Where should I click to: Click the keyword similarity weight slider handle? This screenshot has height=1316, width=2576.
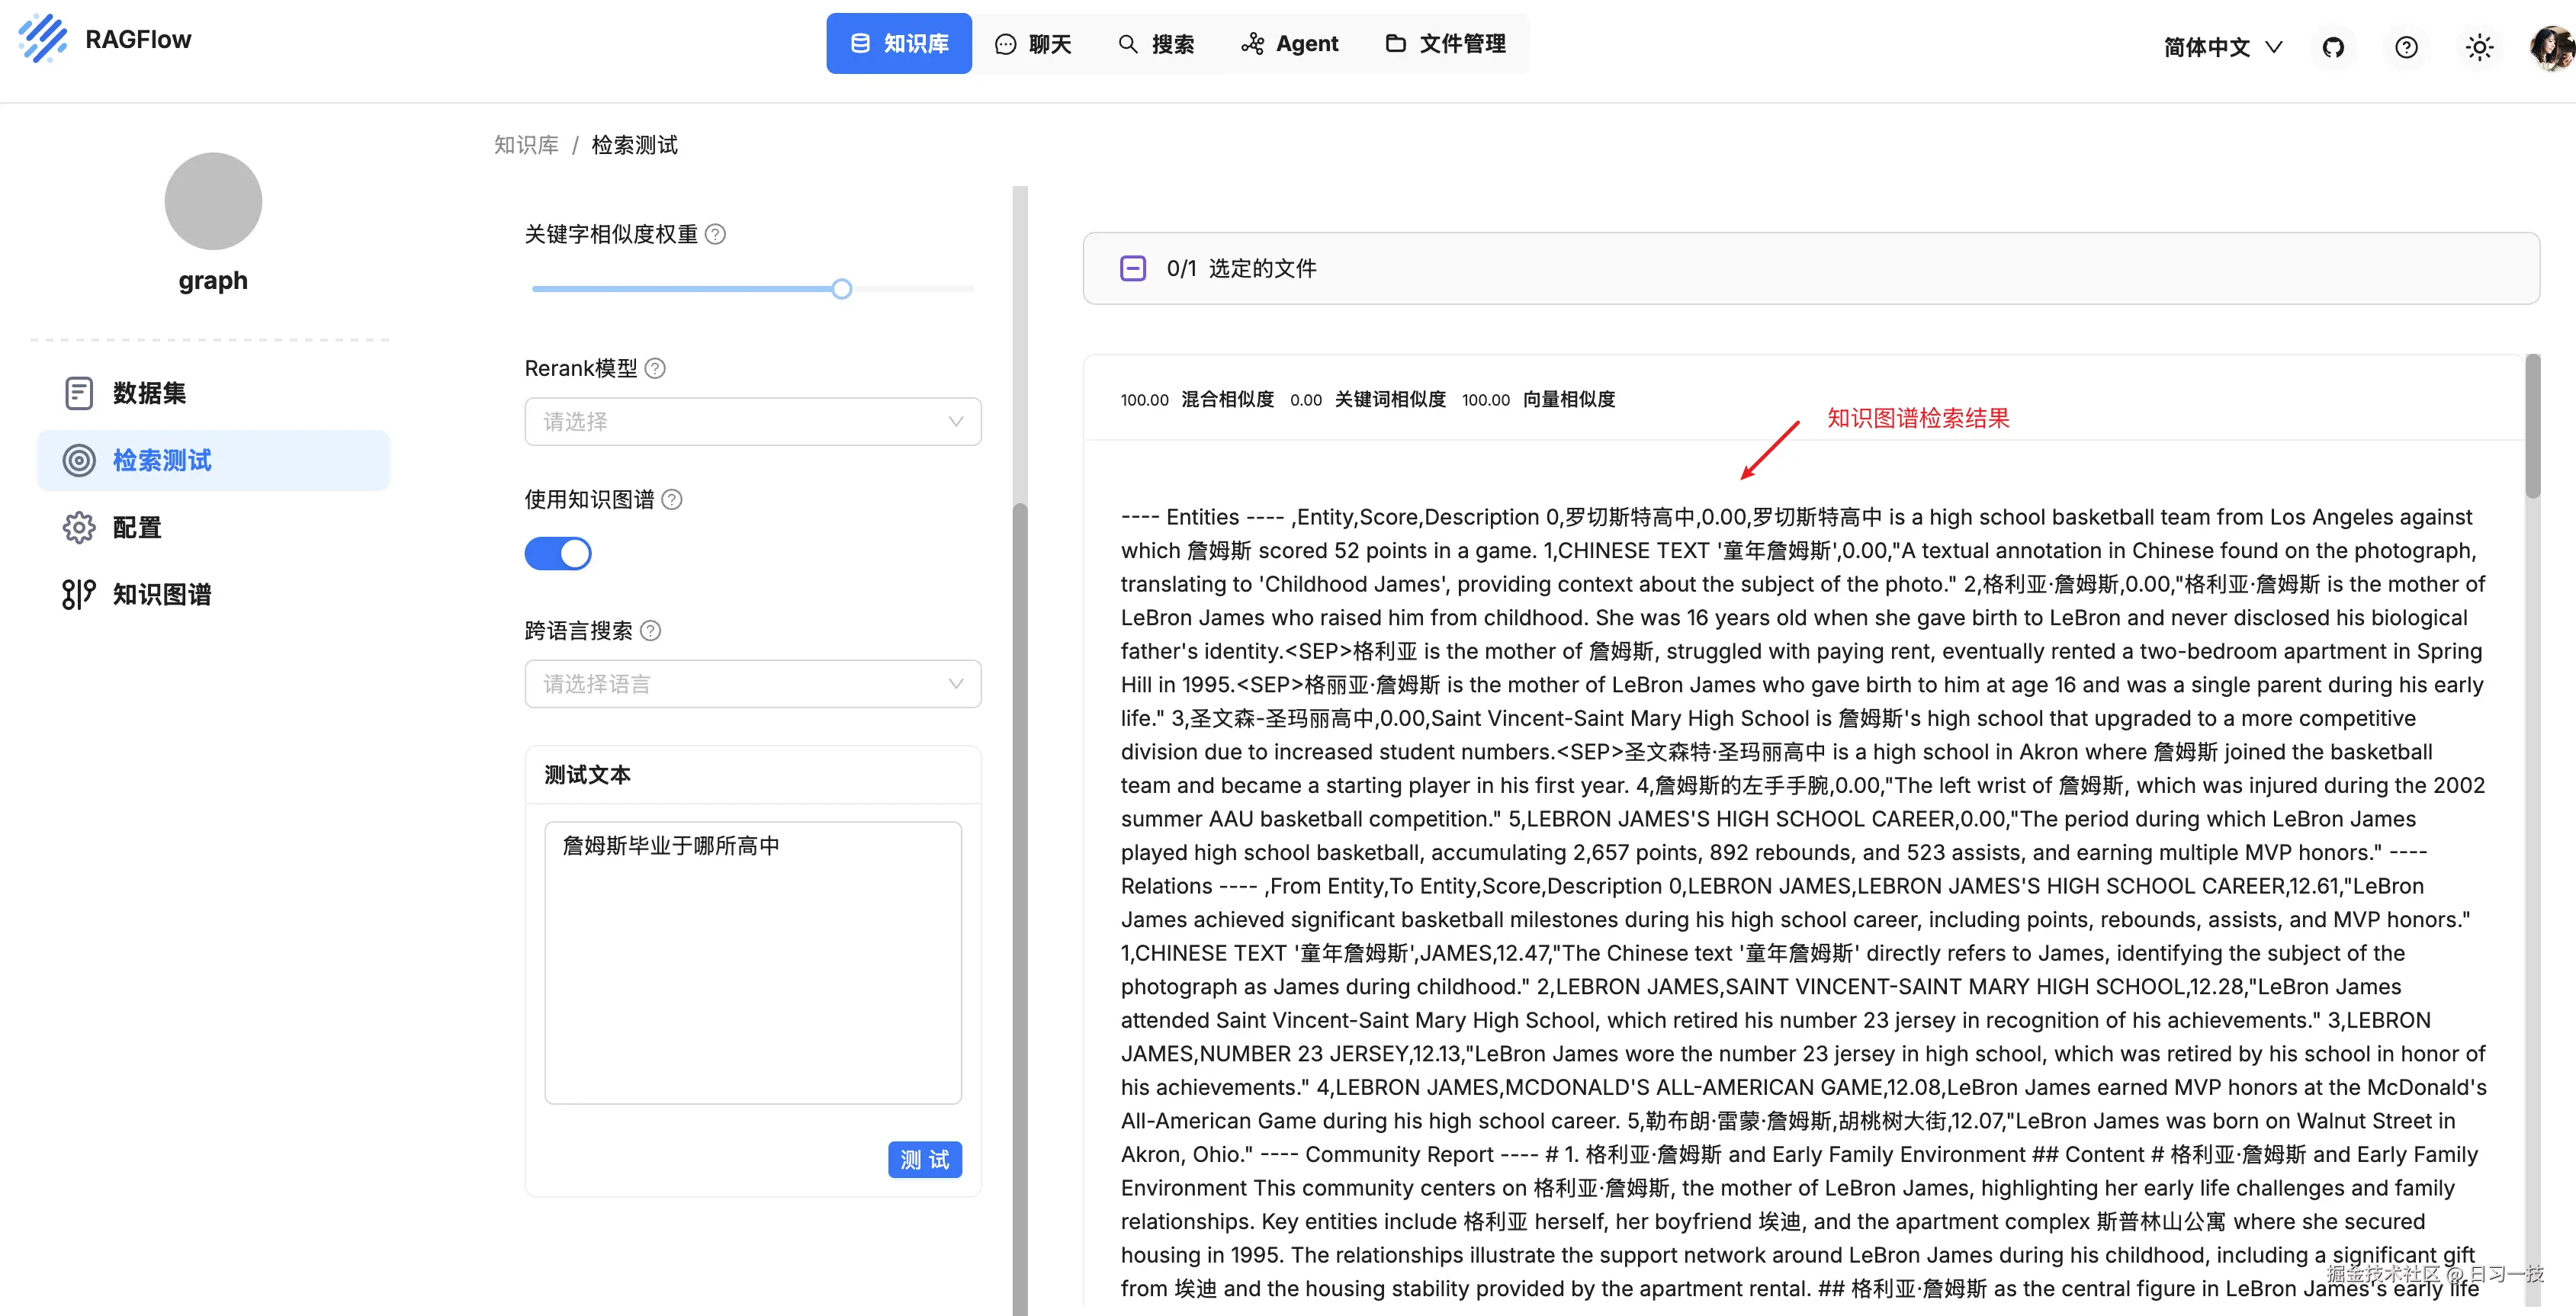(x=842, y=289)
